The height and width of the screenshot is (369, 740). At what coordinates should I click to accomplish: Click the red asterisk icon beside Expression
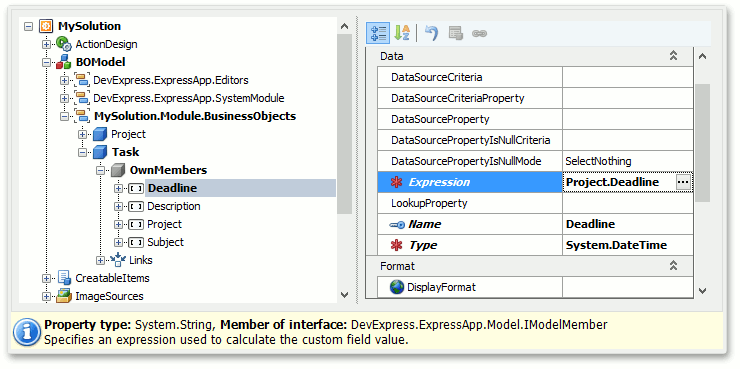click(397, 183)
